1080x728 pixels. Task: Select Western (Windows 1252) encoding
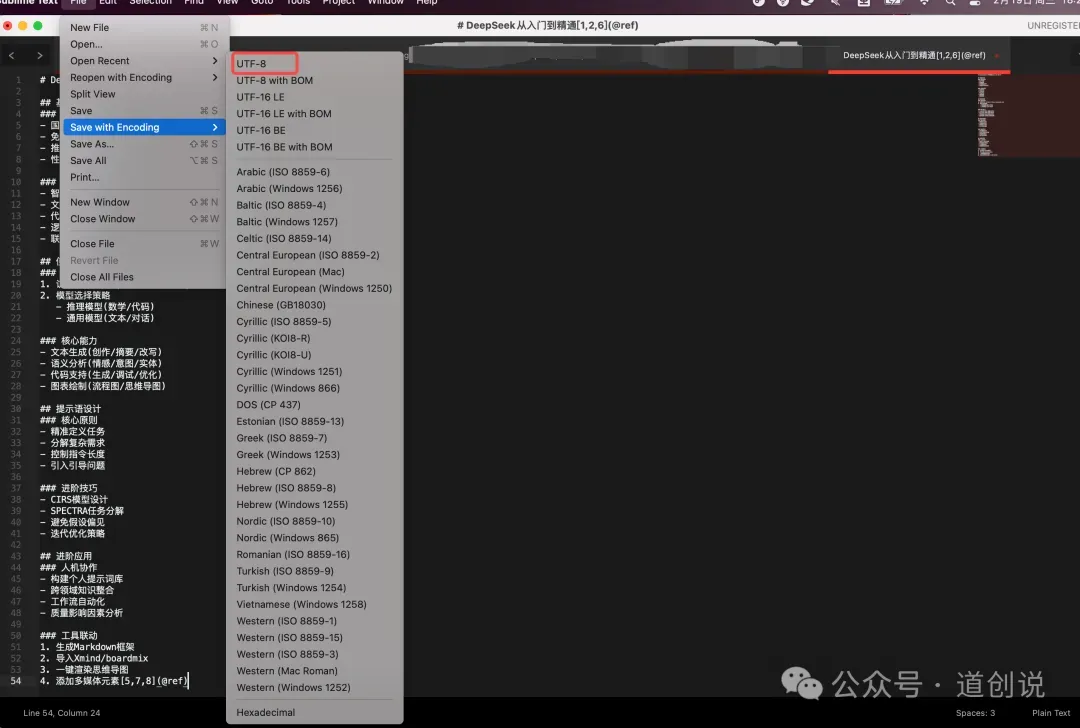pos(315,687)
